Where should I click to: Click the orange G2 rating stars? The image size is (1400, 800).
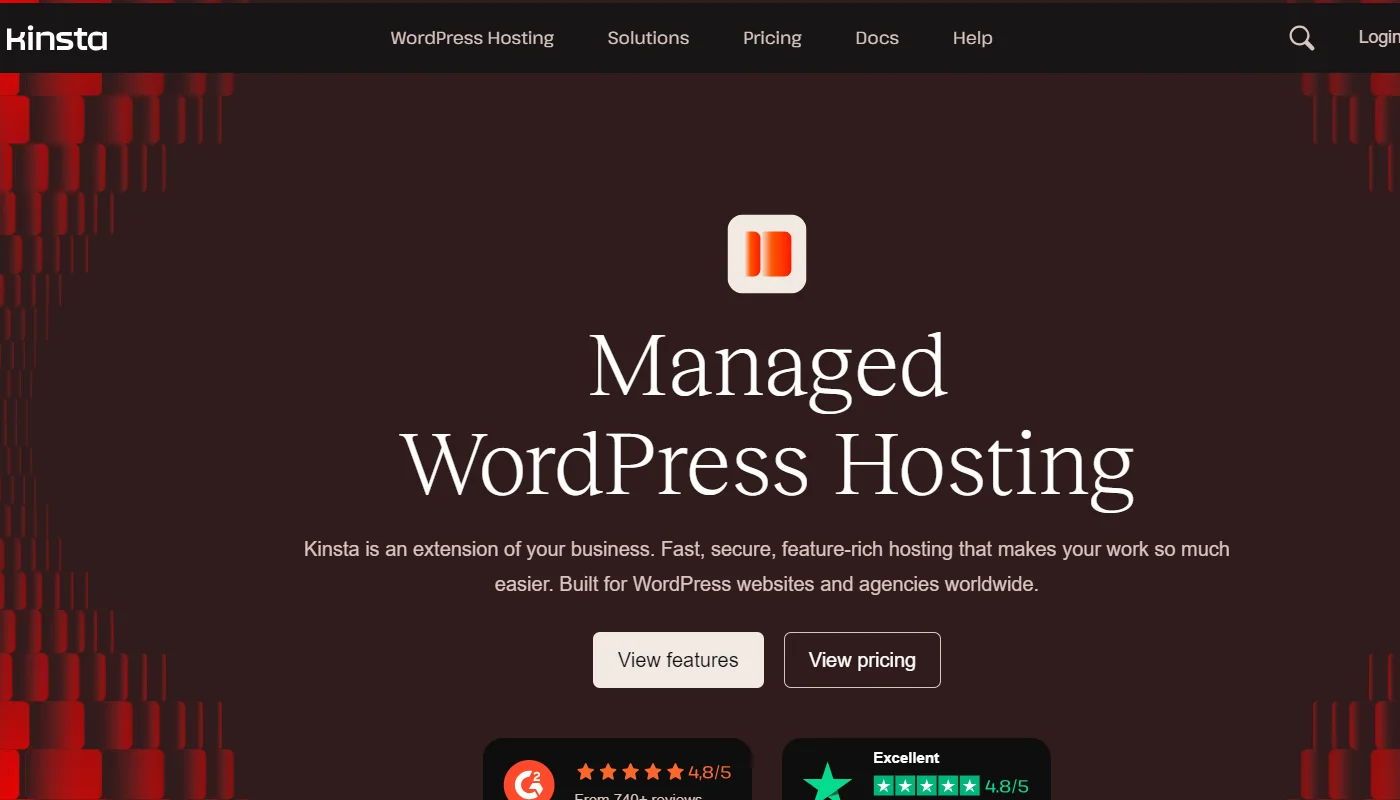[x=630, y=772]
